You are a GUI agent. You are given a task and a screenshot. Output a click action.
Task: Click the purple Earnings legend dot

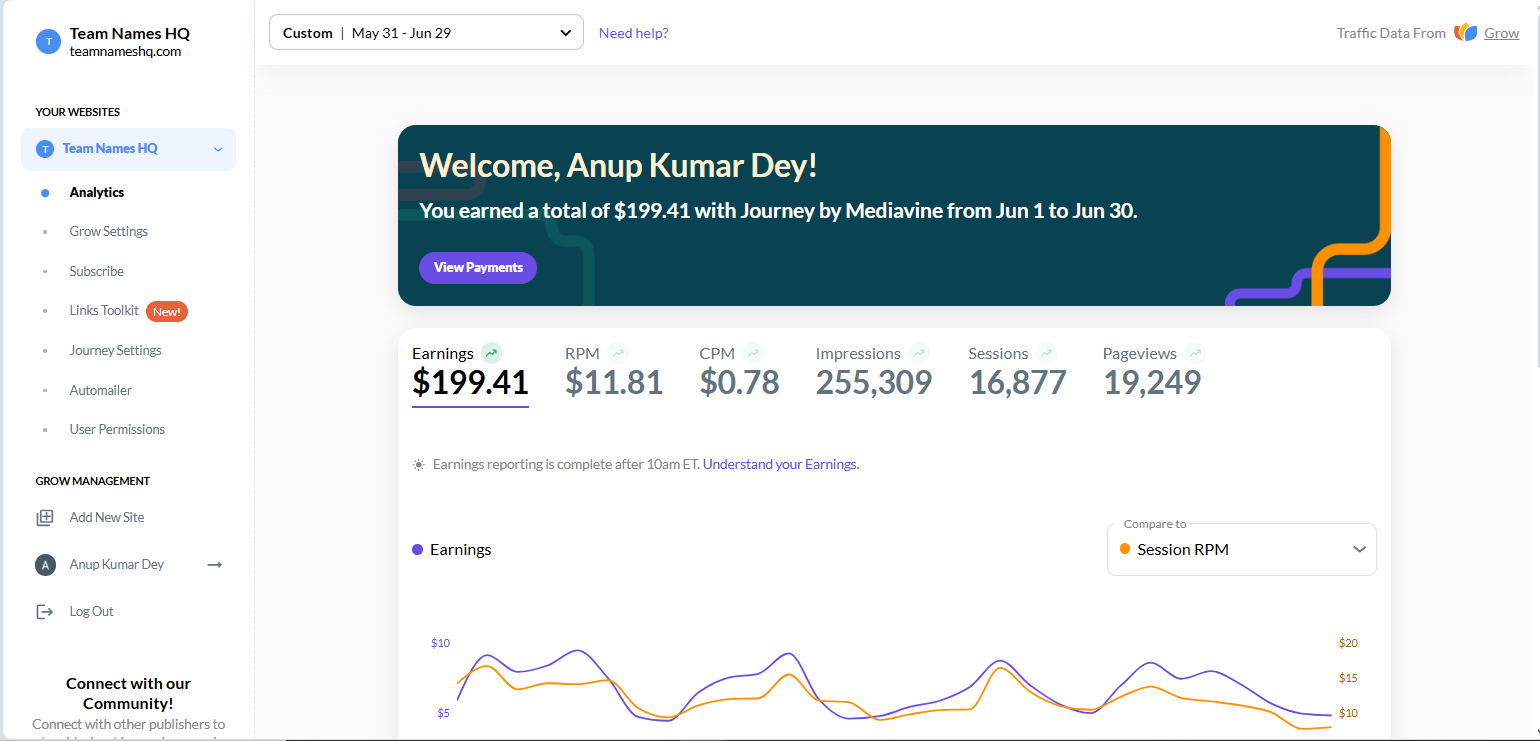(417, 549)
